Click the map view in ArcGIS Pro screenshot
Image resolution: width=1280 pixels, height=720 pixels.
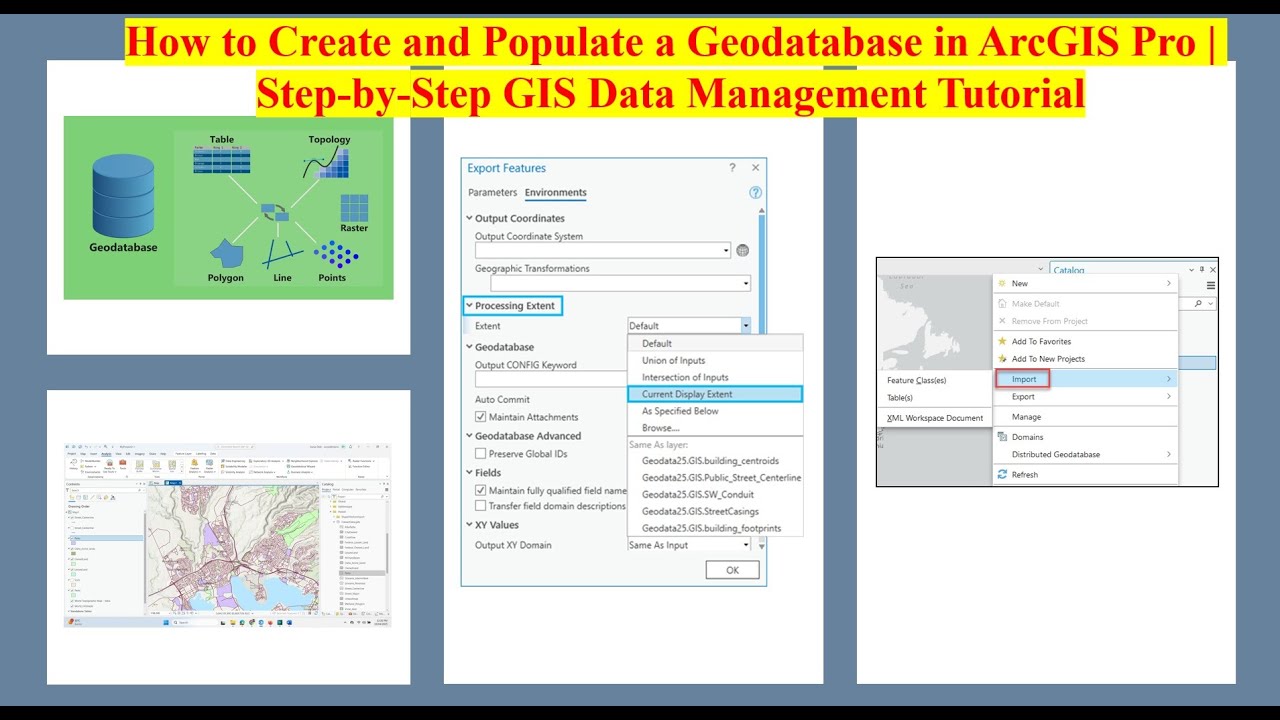(x=232, y=546)
